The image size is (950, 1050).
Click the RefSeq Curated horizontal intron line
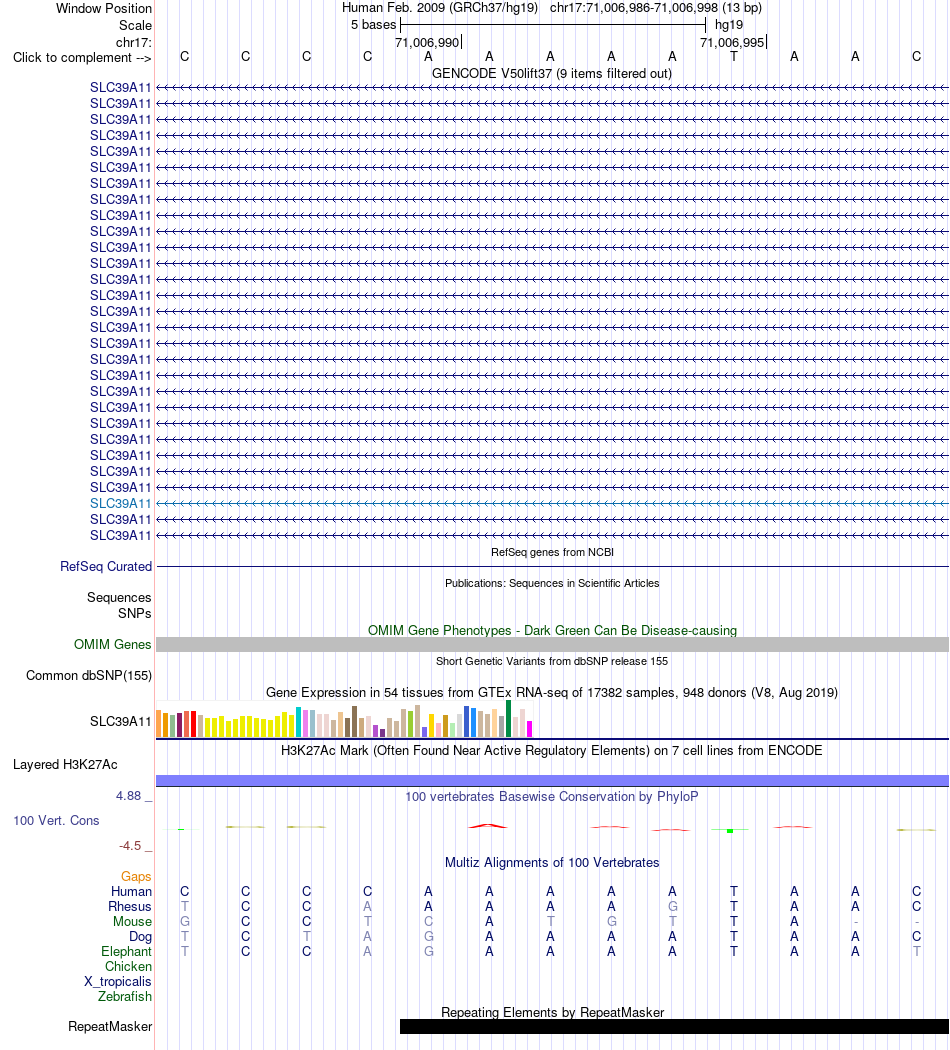pos(552,567)
